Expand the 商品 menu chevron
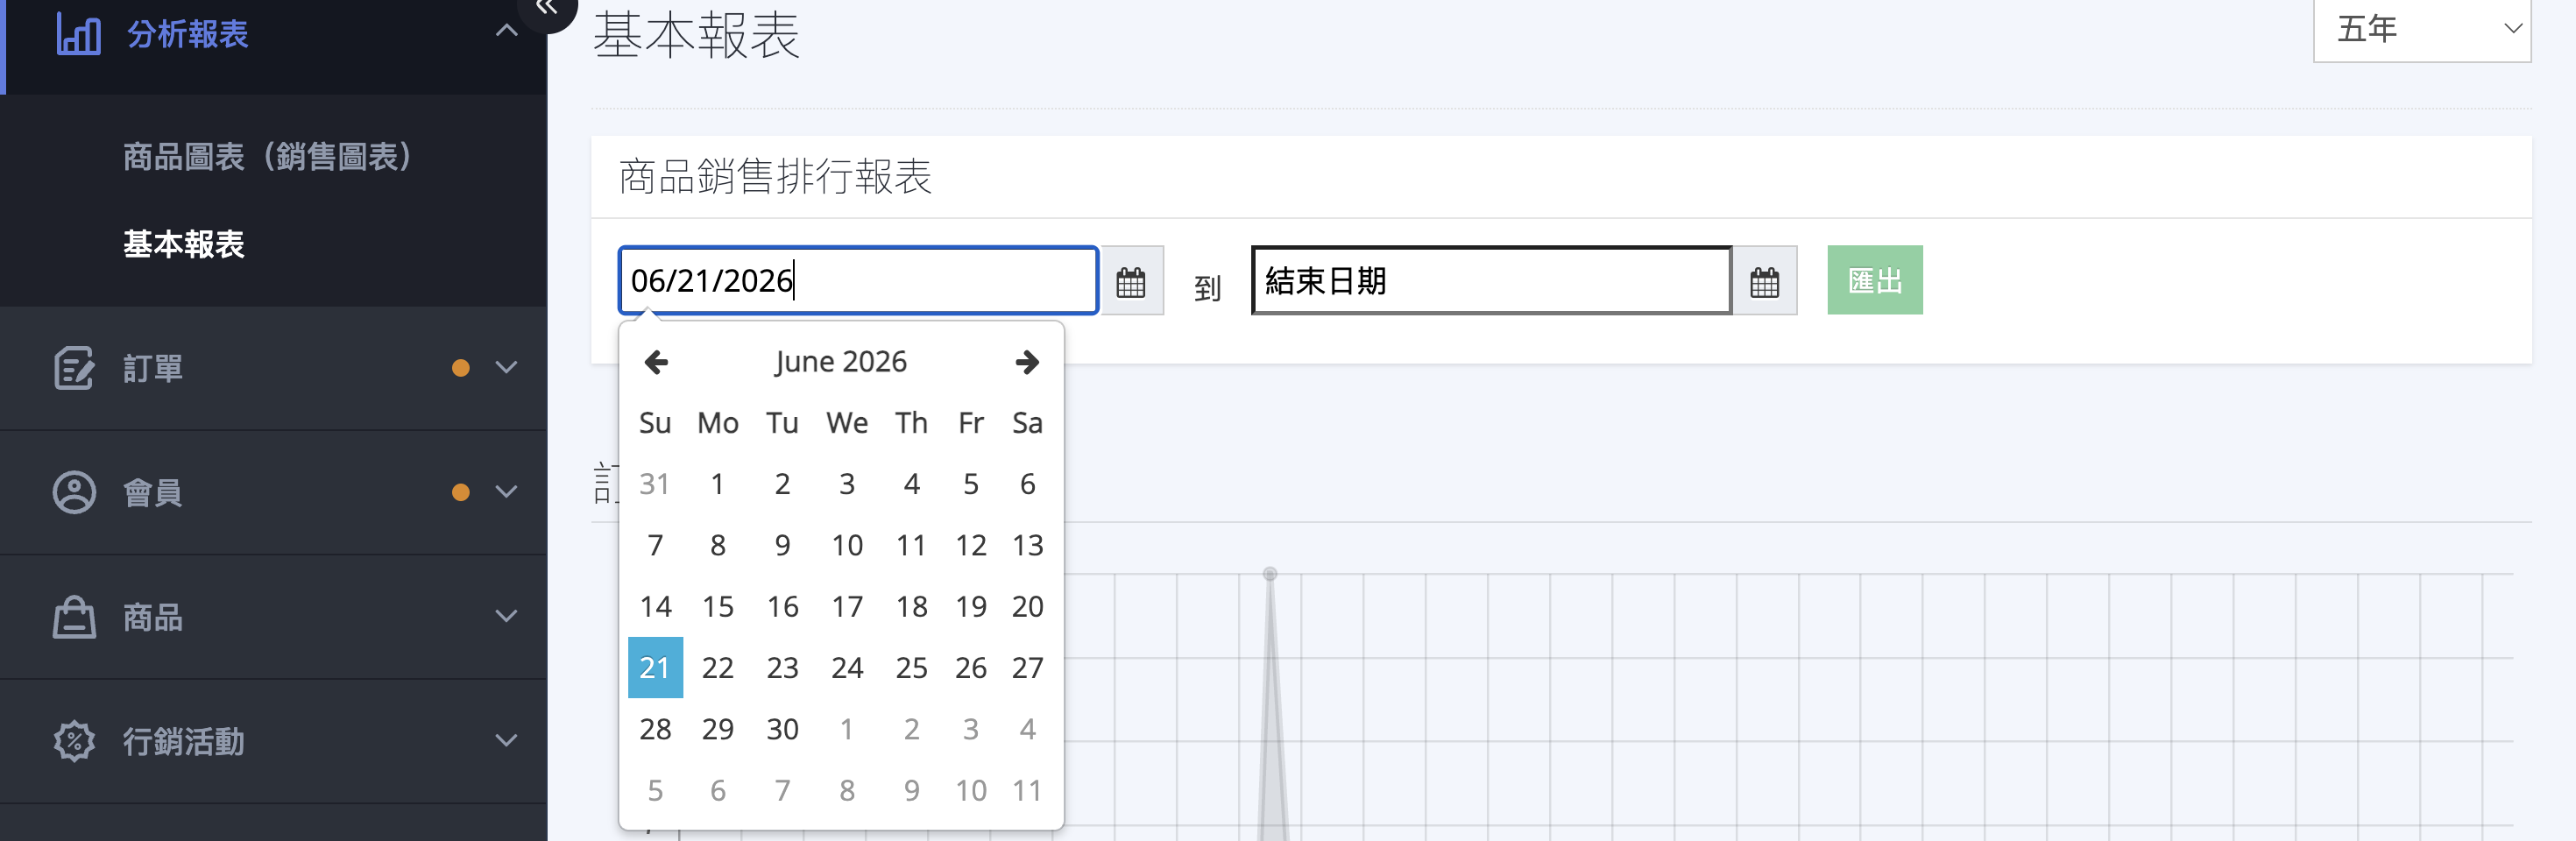The width and height of the screenshot is (2576, 841). (x=507, y=617)
